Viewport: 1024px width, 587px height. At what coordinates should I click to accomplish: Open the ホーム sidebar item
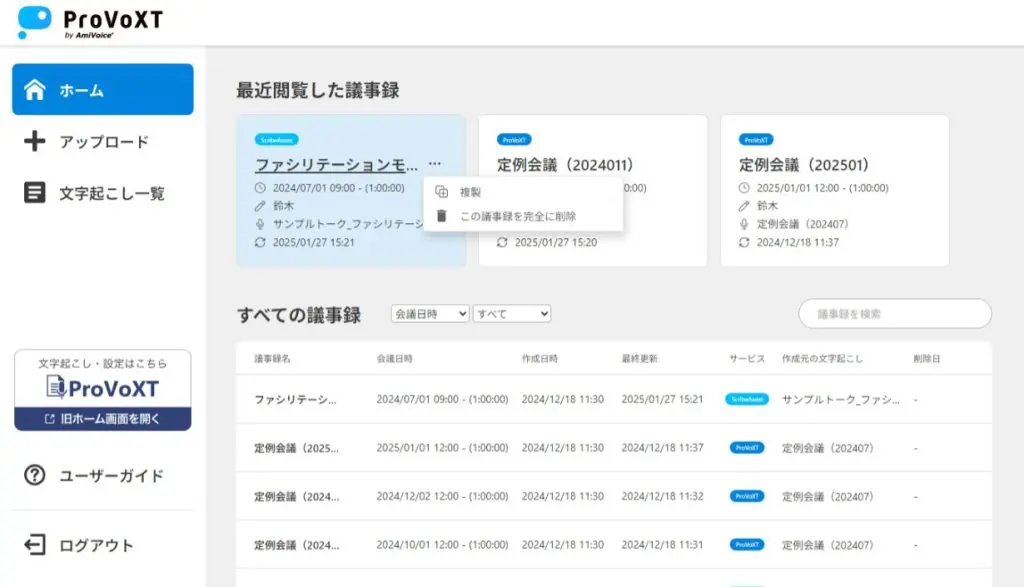point(103,89)
